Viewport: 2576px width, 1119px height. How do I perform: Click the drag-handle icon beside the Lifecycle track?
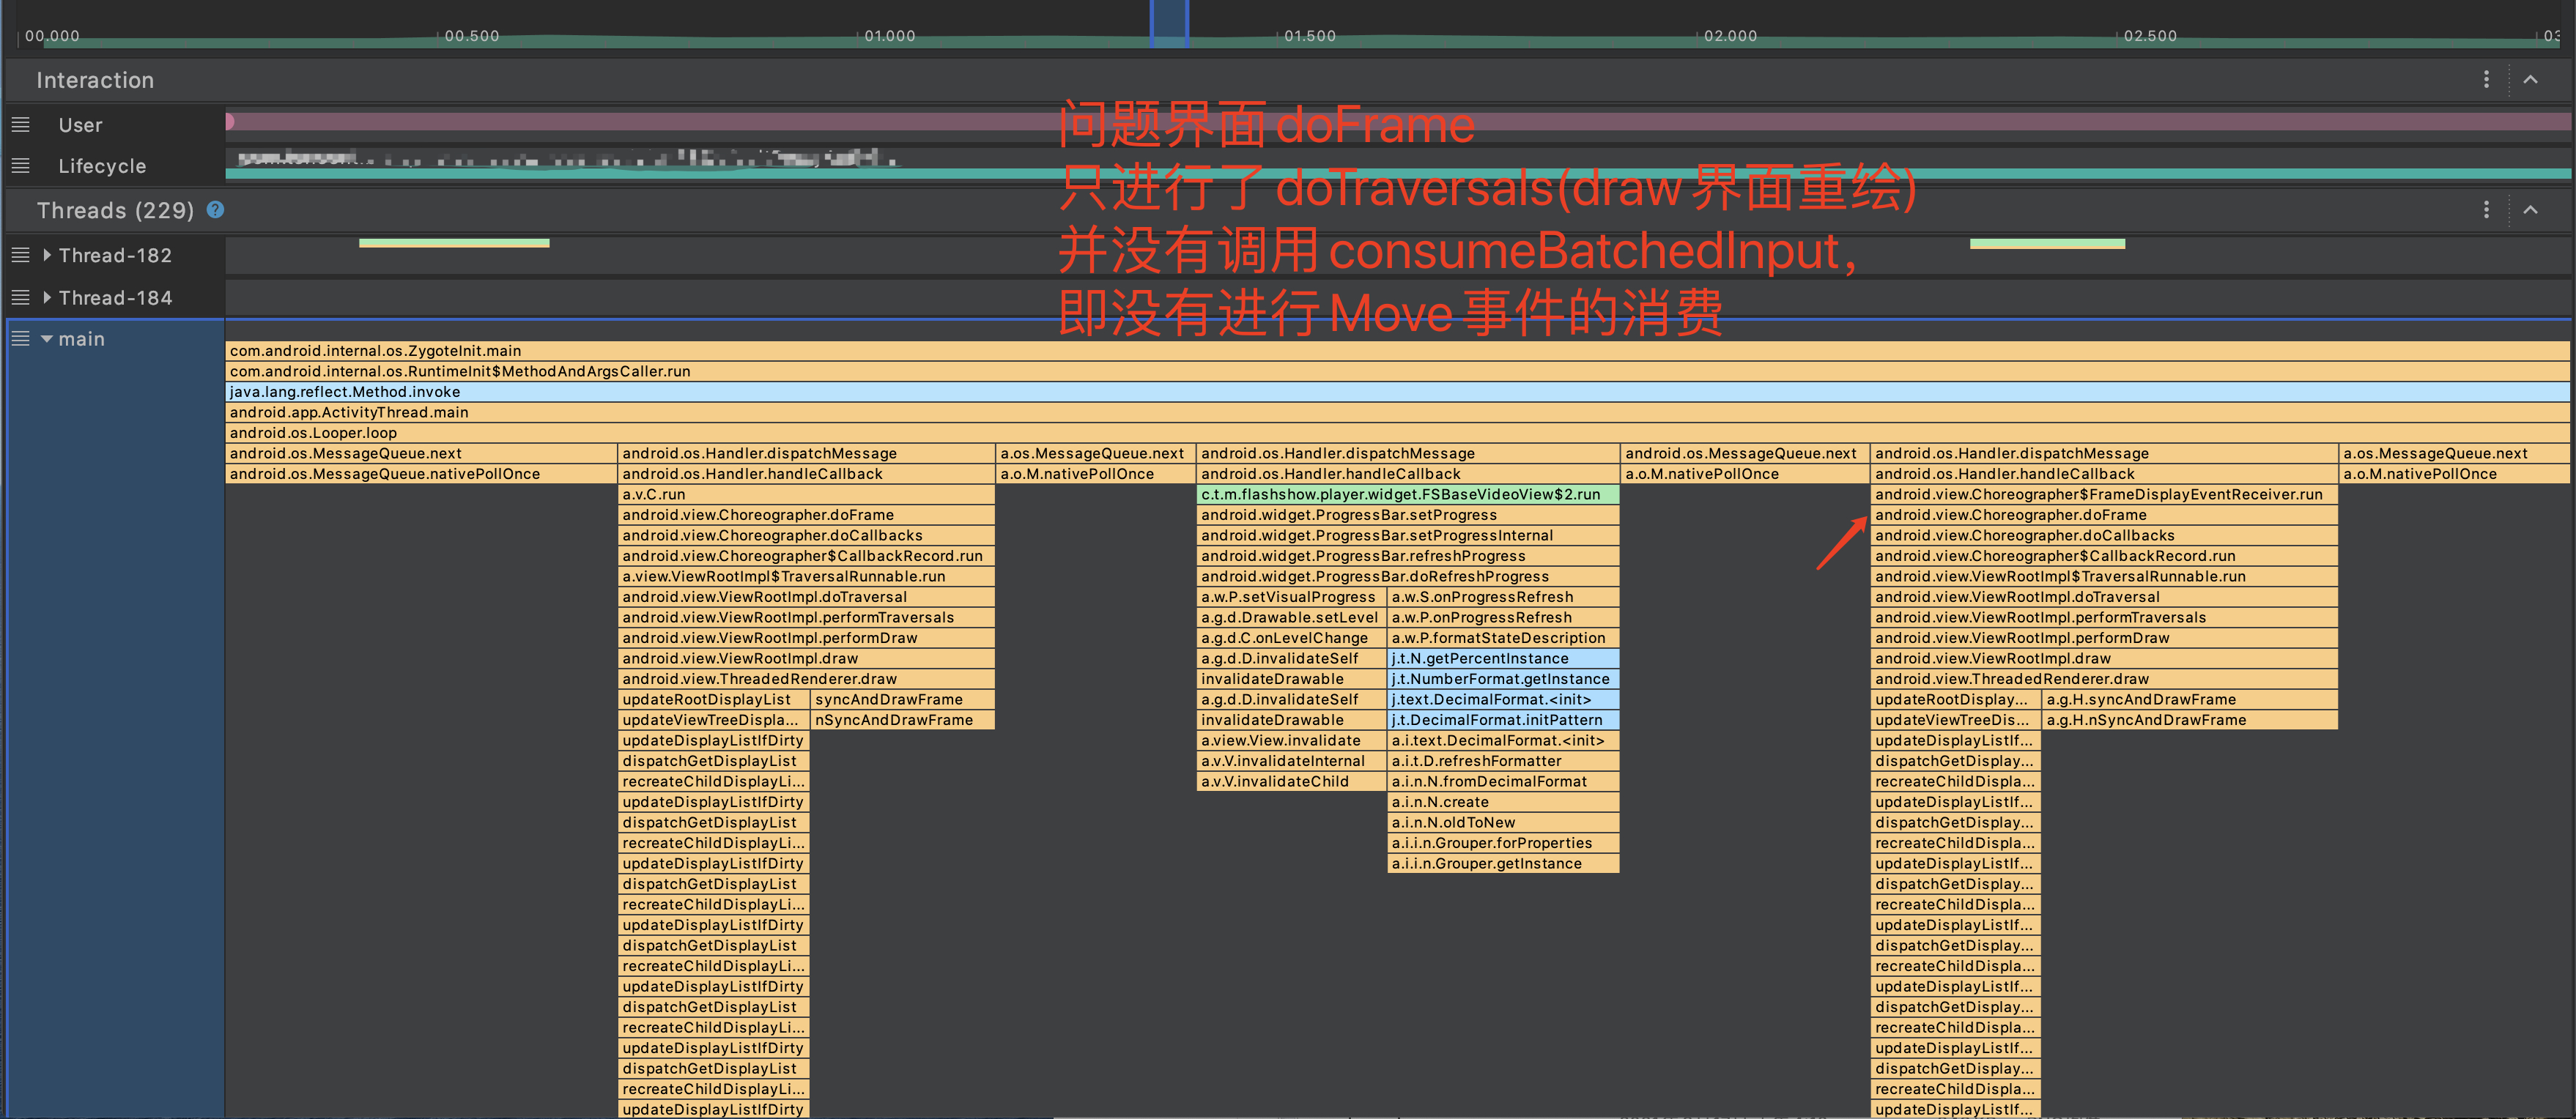coord(20,166)
